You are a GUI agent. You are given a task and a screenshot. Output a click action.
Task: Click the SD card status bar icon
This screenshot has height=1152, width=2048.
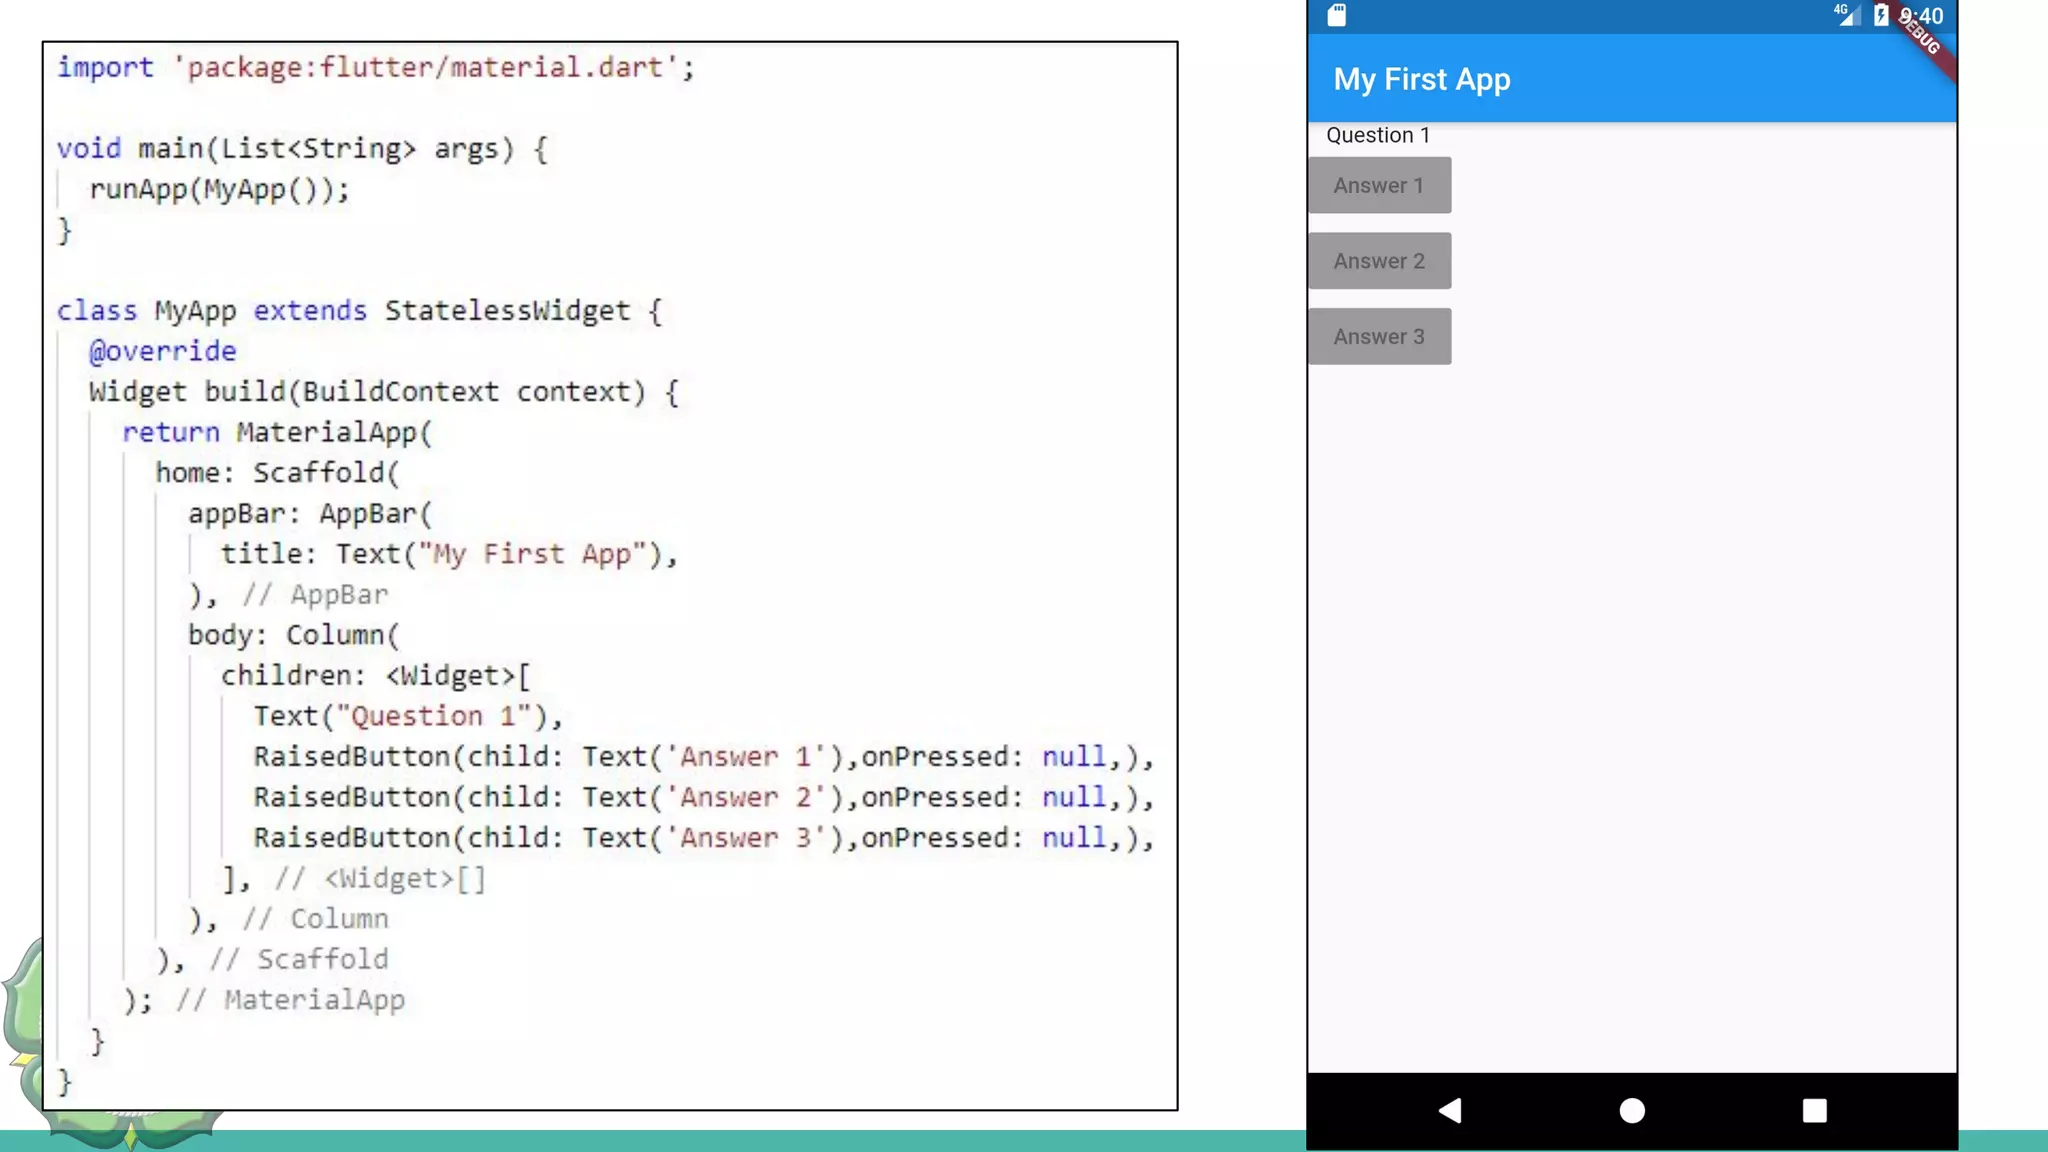tap(1337, 15)
